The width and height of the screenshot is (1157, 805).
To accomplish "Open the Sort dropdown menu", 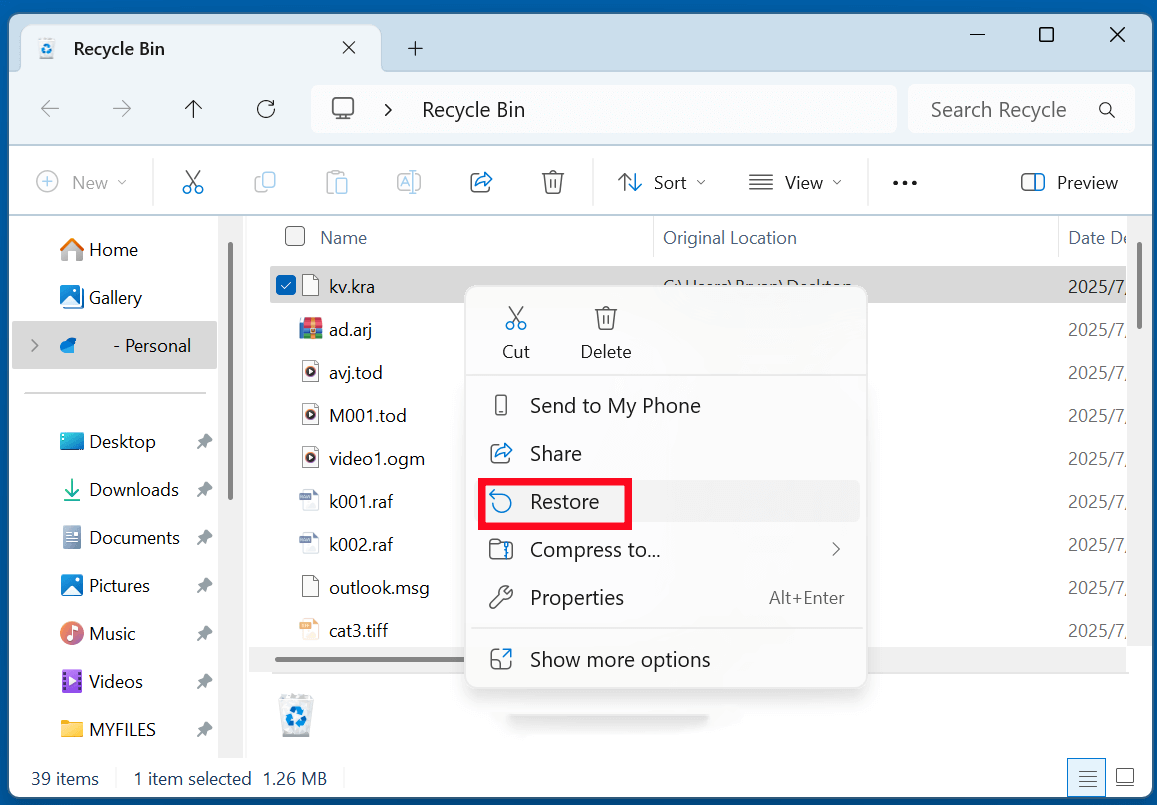I will pyautogui.click(x=661, y=182).
